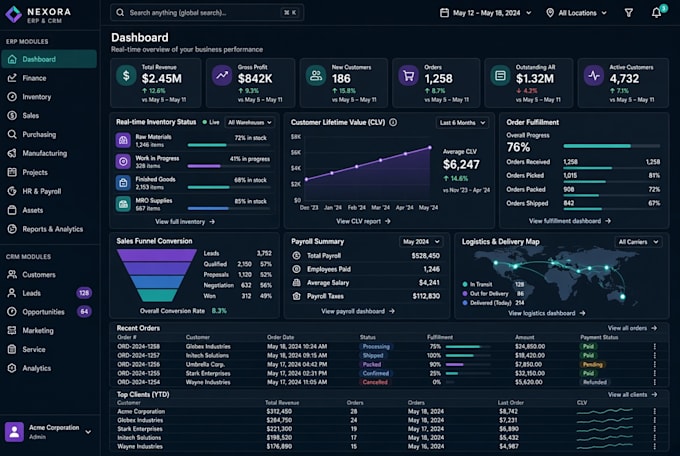The image size is (680, 456).
Task: Click View all orders link
Action: pyautogui.click(x=632, y=328)
